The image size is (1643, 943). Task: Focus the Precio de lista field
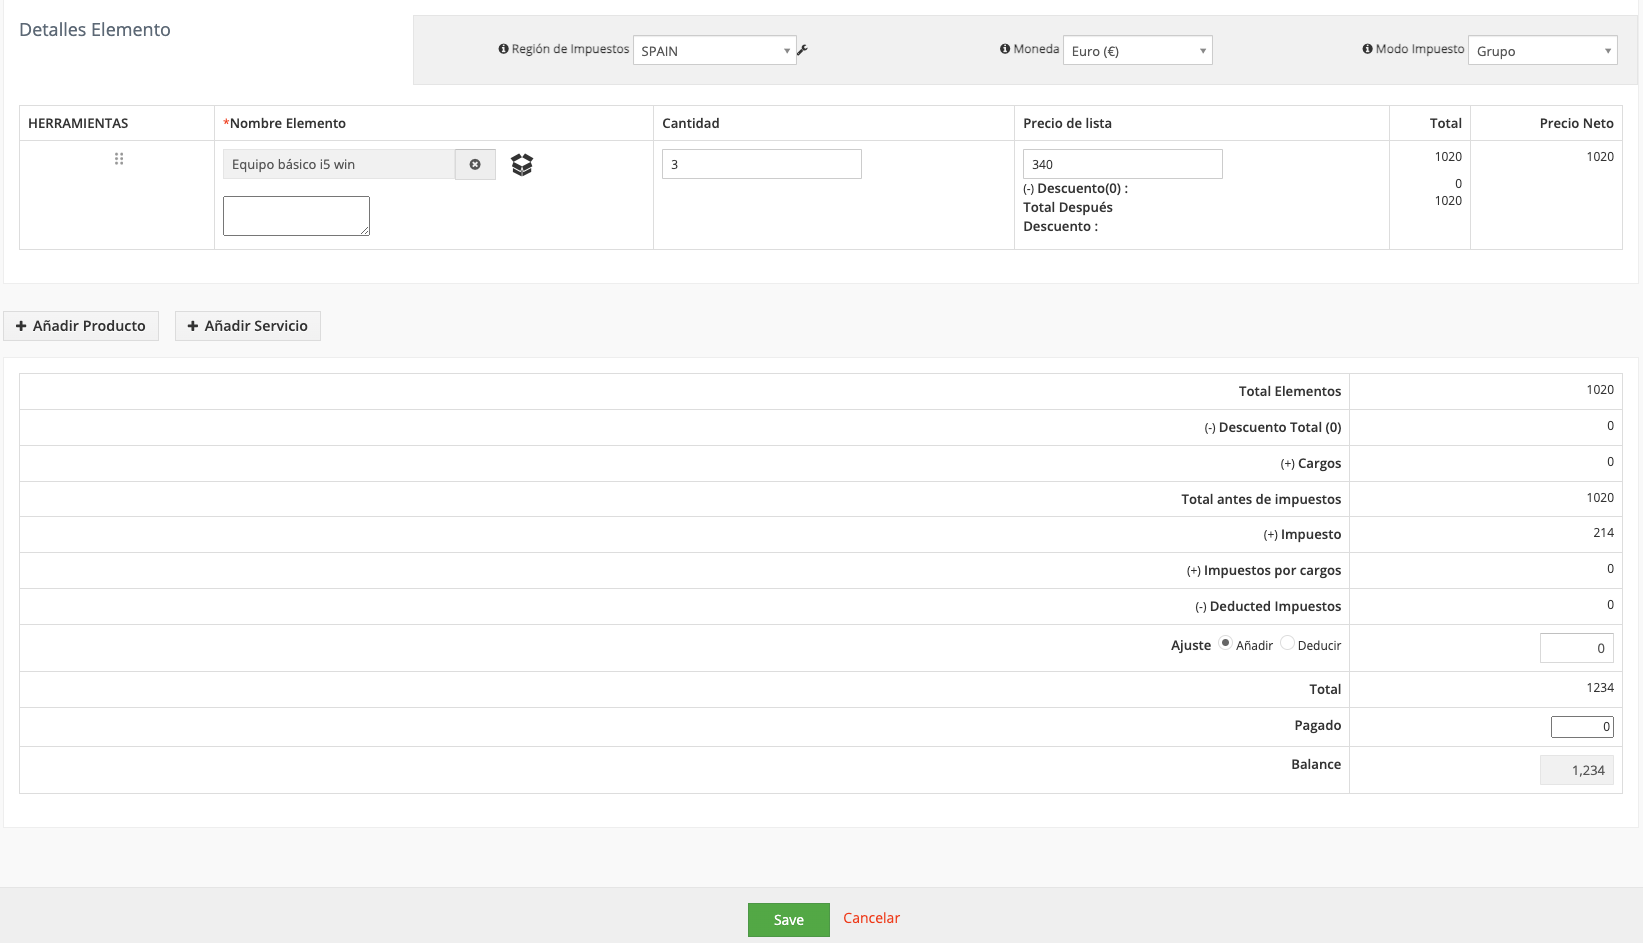(1122, 165)
